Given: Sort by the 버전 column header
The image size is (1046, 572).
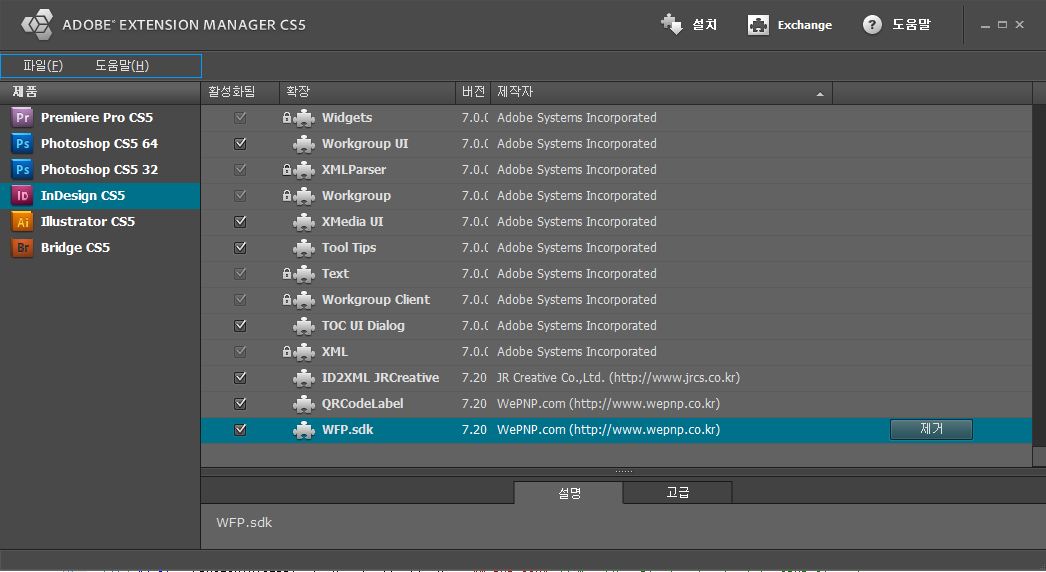Looking at the screenshot, I should click(x=473, y=92).
